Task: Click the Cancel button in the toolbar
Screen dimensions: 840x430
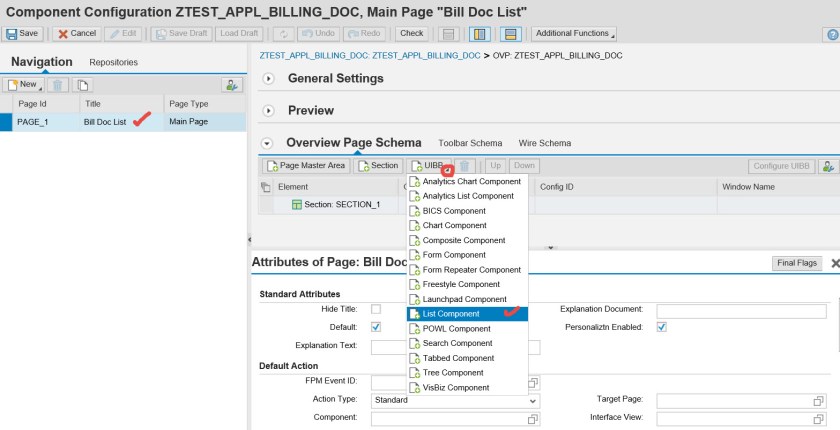Action: click(x=77, y=34)
